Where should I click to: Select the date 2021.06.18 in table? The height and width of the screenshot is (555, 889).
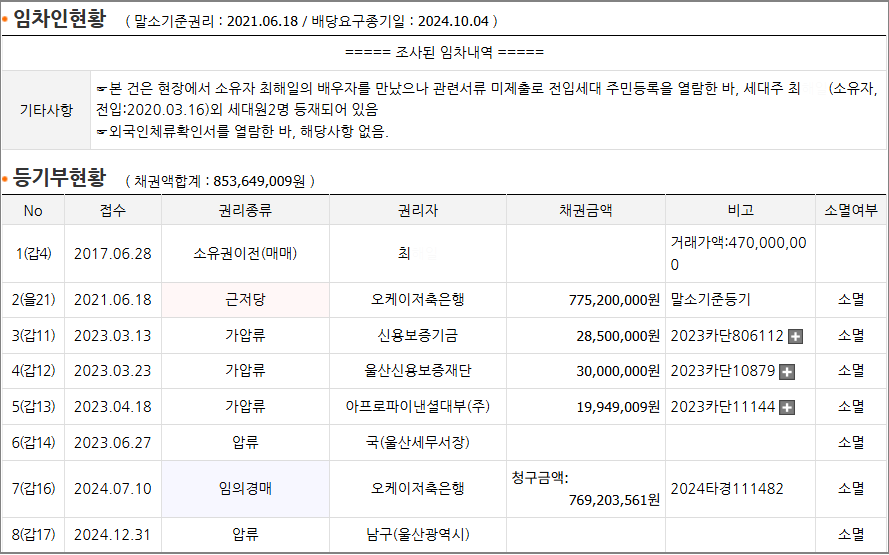coord(113,299)
